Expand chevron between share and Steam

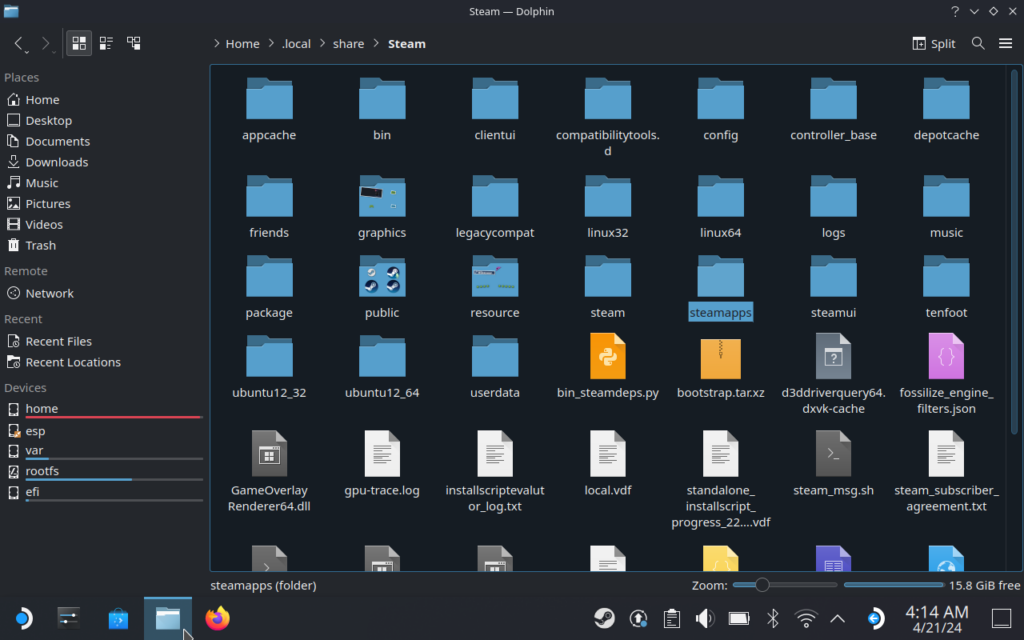pos(376,44)
